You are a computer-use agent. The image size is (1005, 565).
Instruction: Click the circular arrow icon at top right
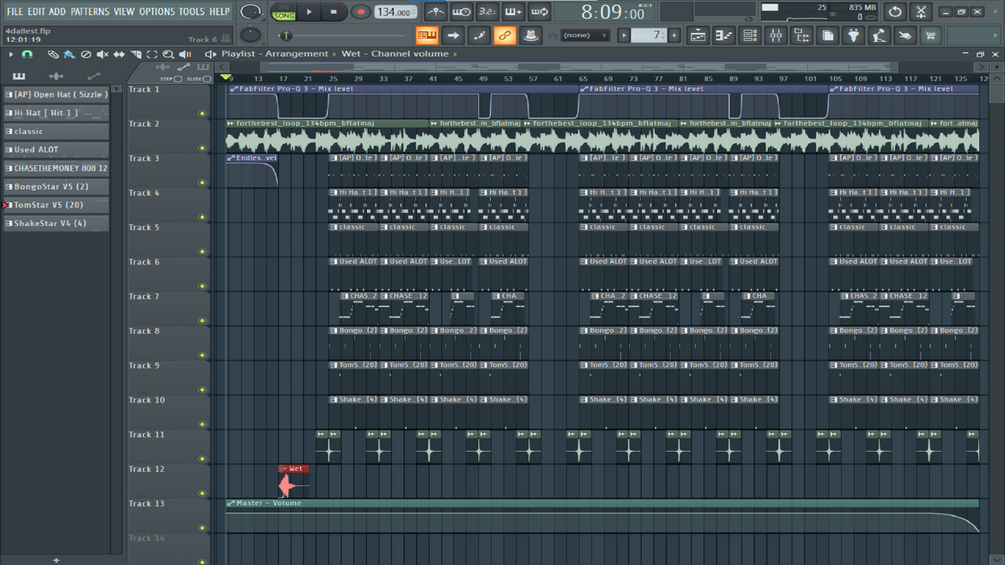pyautogui.click(x=895, y=12)
